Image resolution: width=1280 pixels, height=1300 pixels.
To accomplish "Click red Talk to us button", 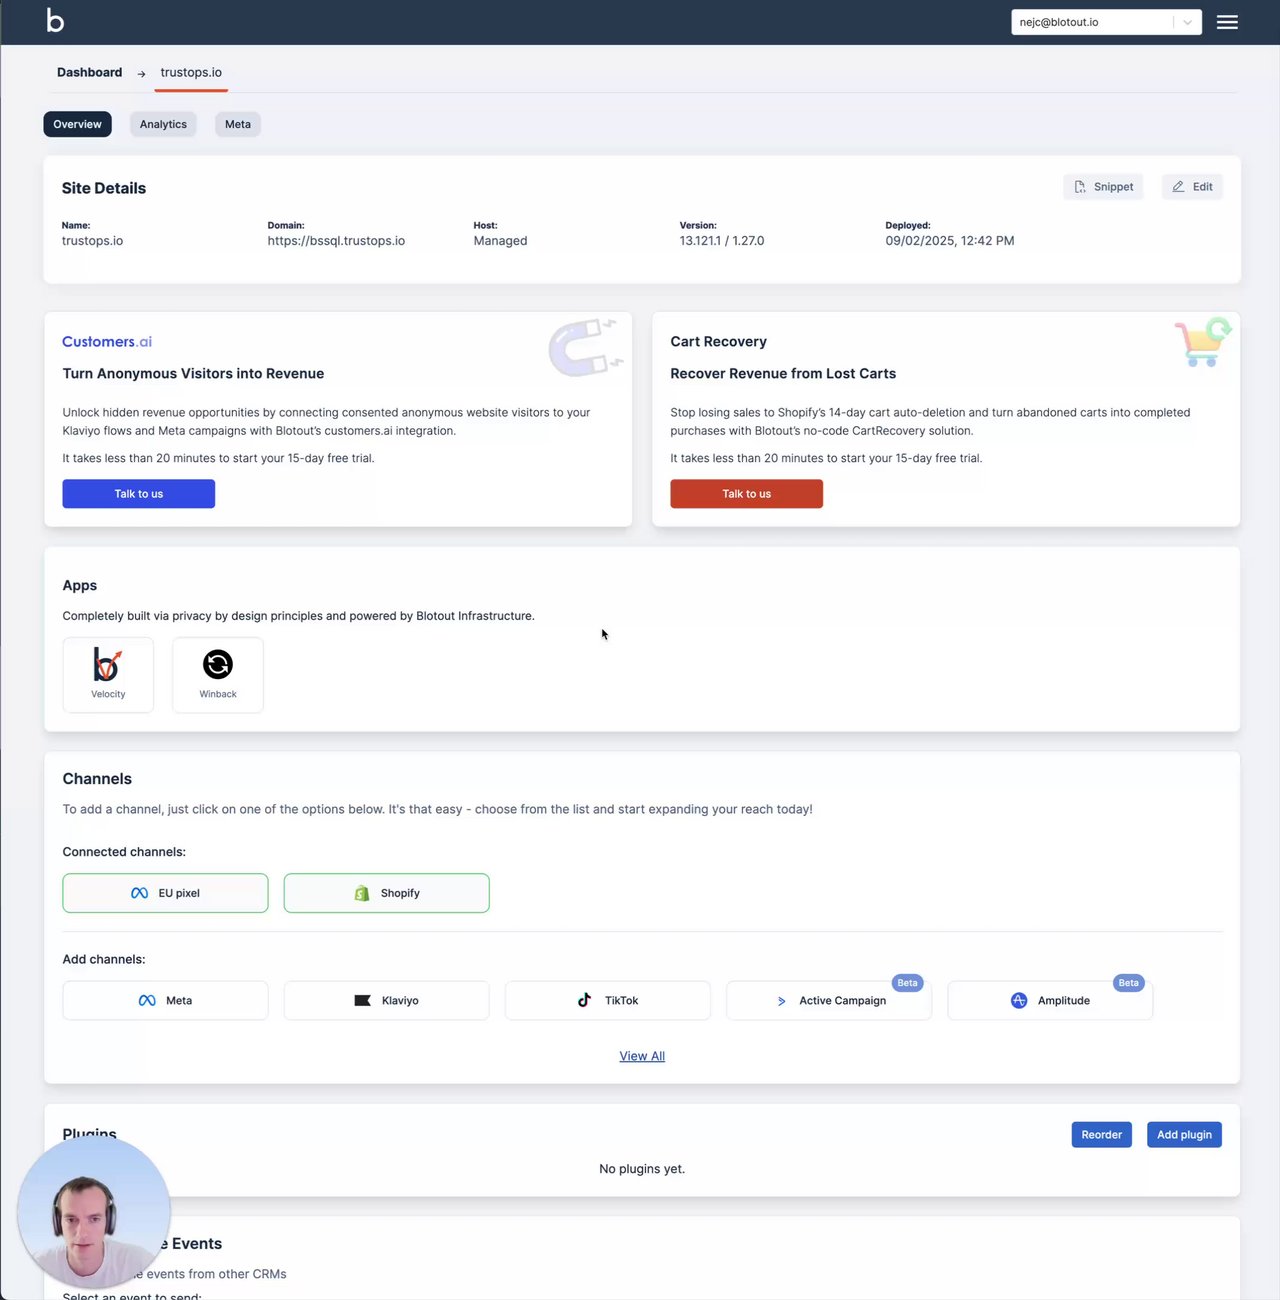I will point(747,494).
